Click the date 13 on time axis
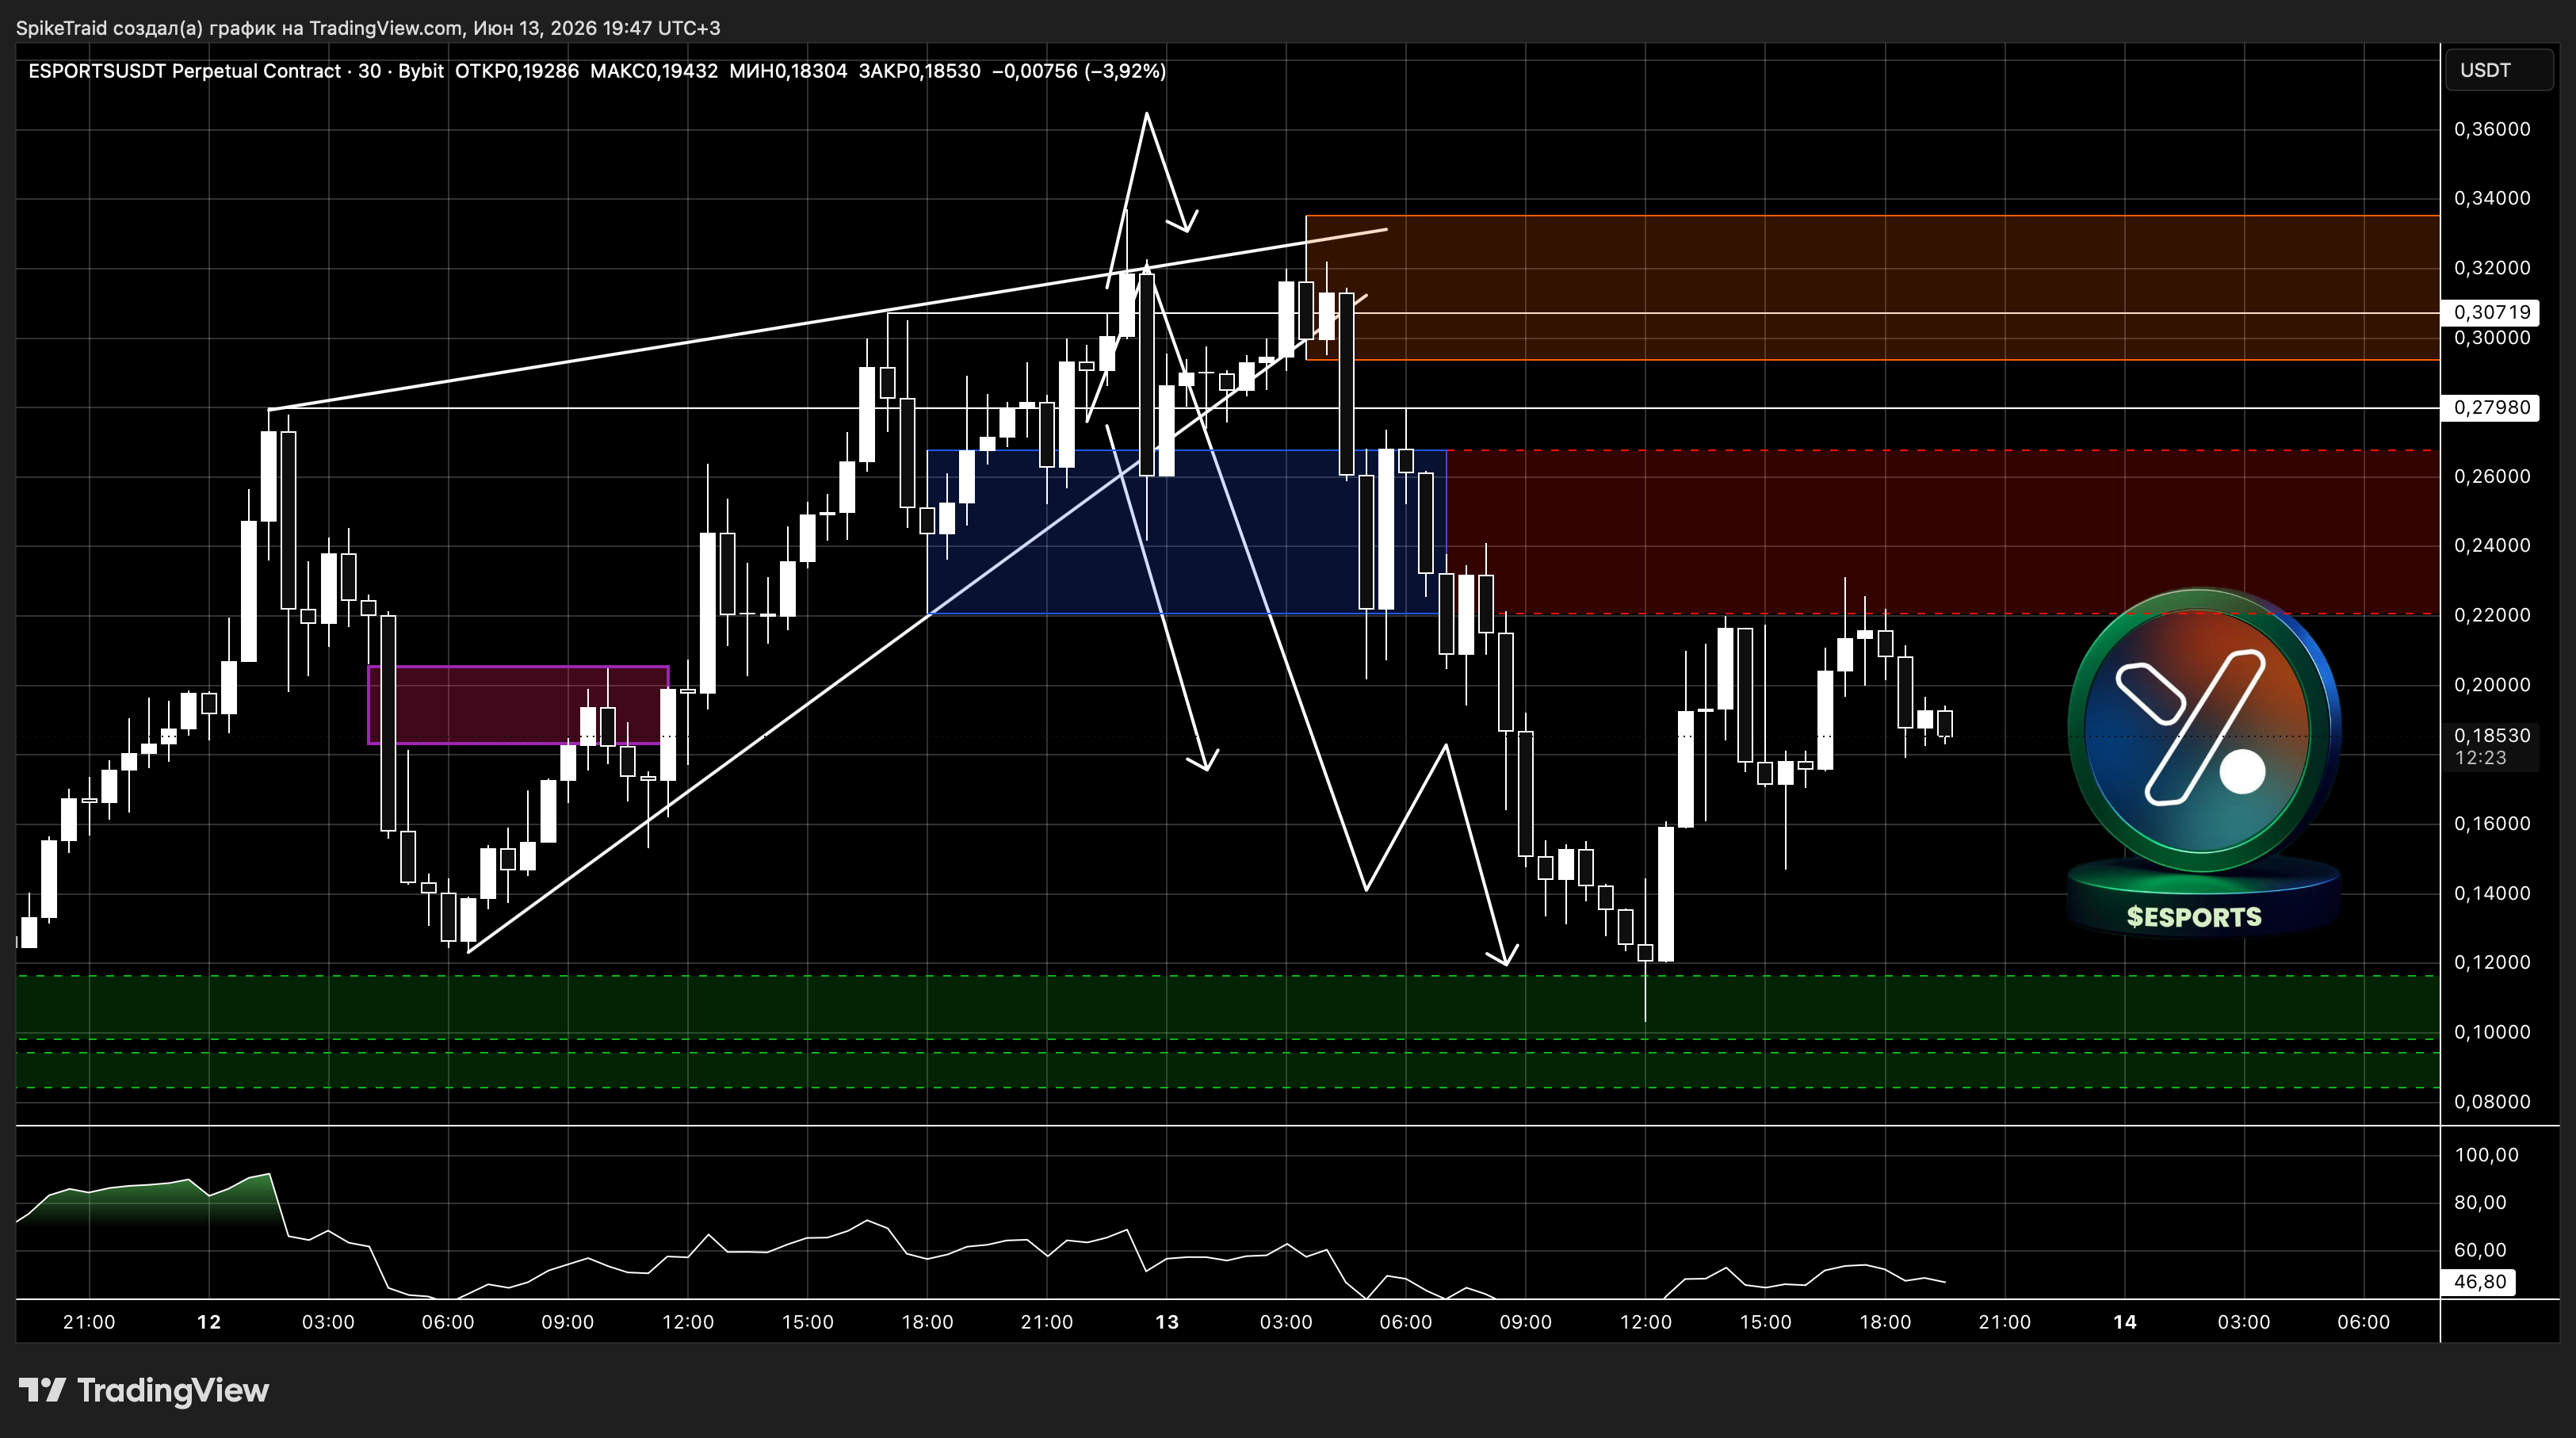 click(x=1166, y=1322)
